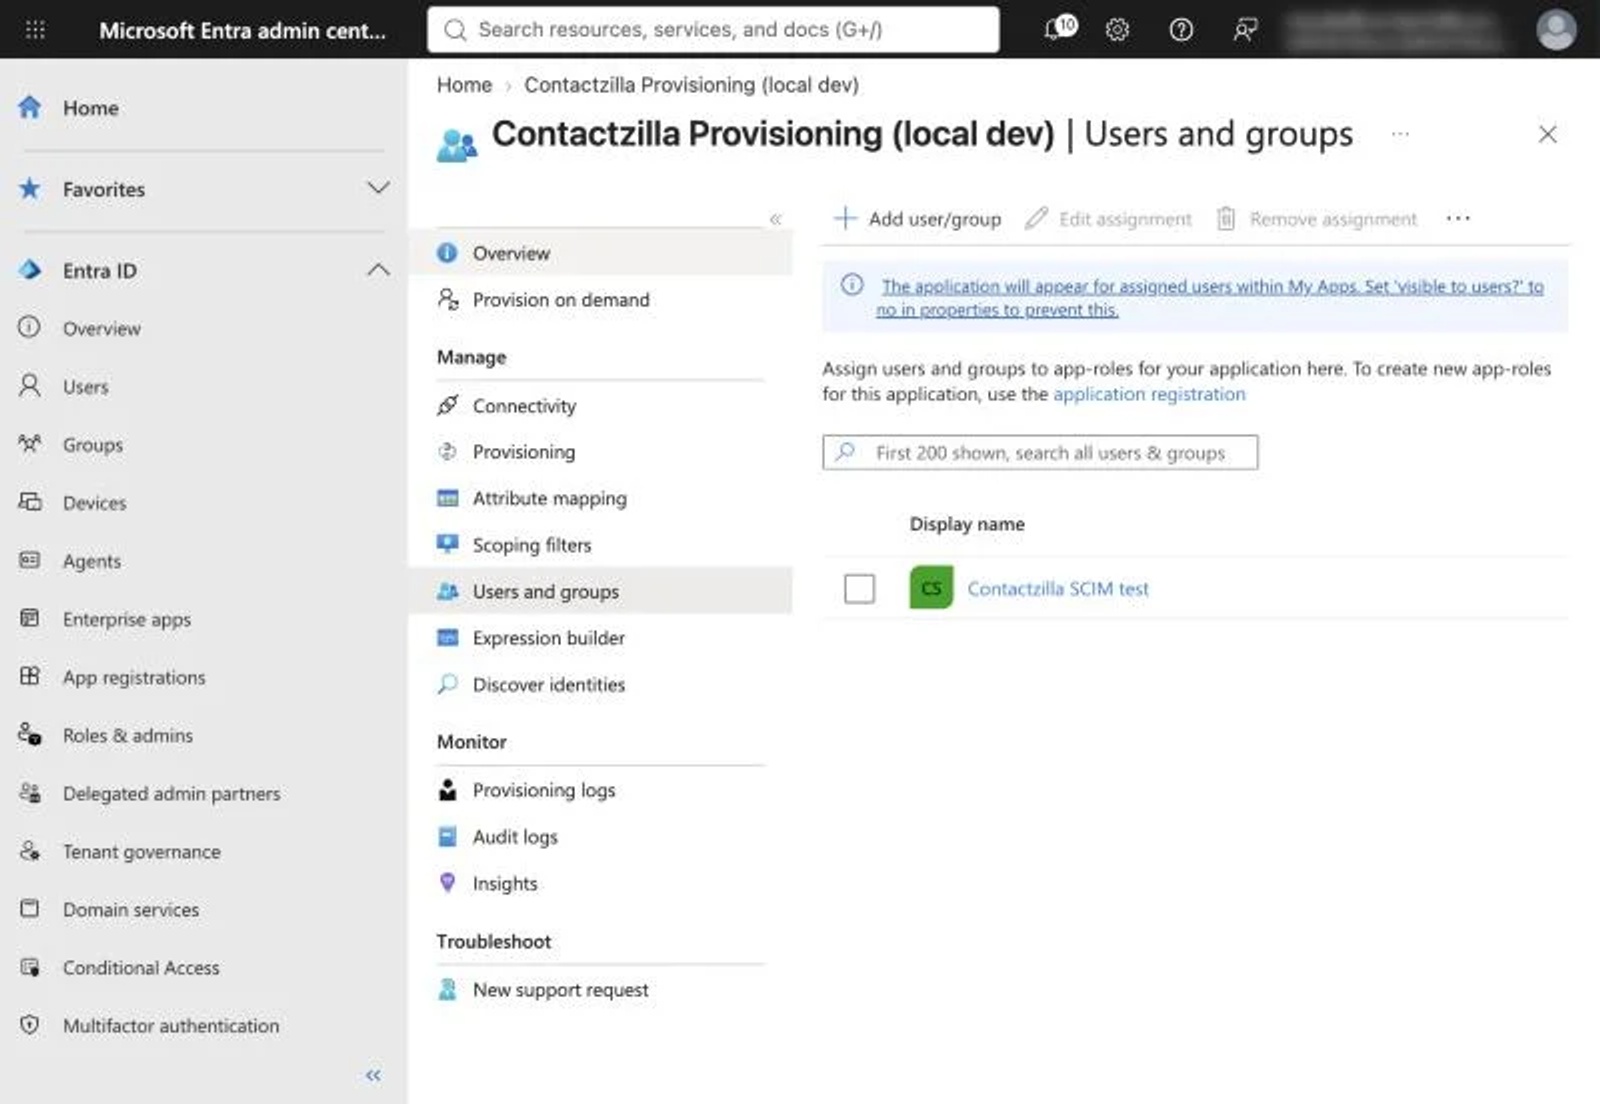Expand the Favorites section

pos(378,188)
